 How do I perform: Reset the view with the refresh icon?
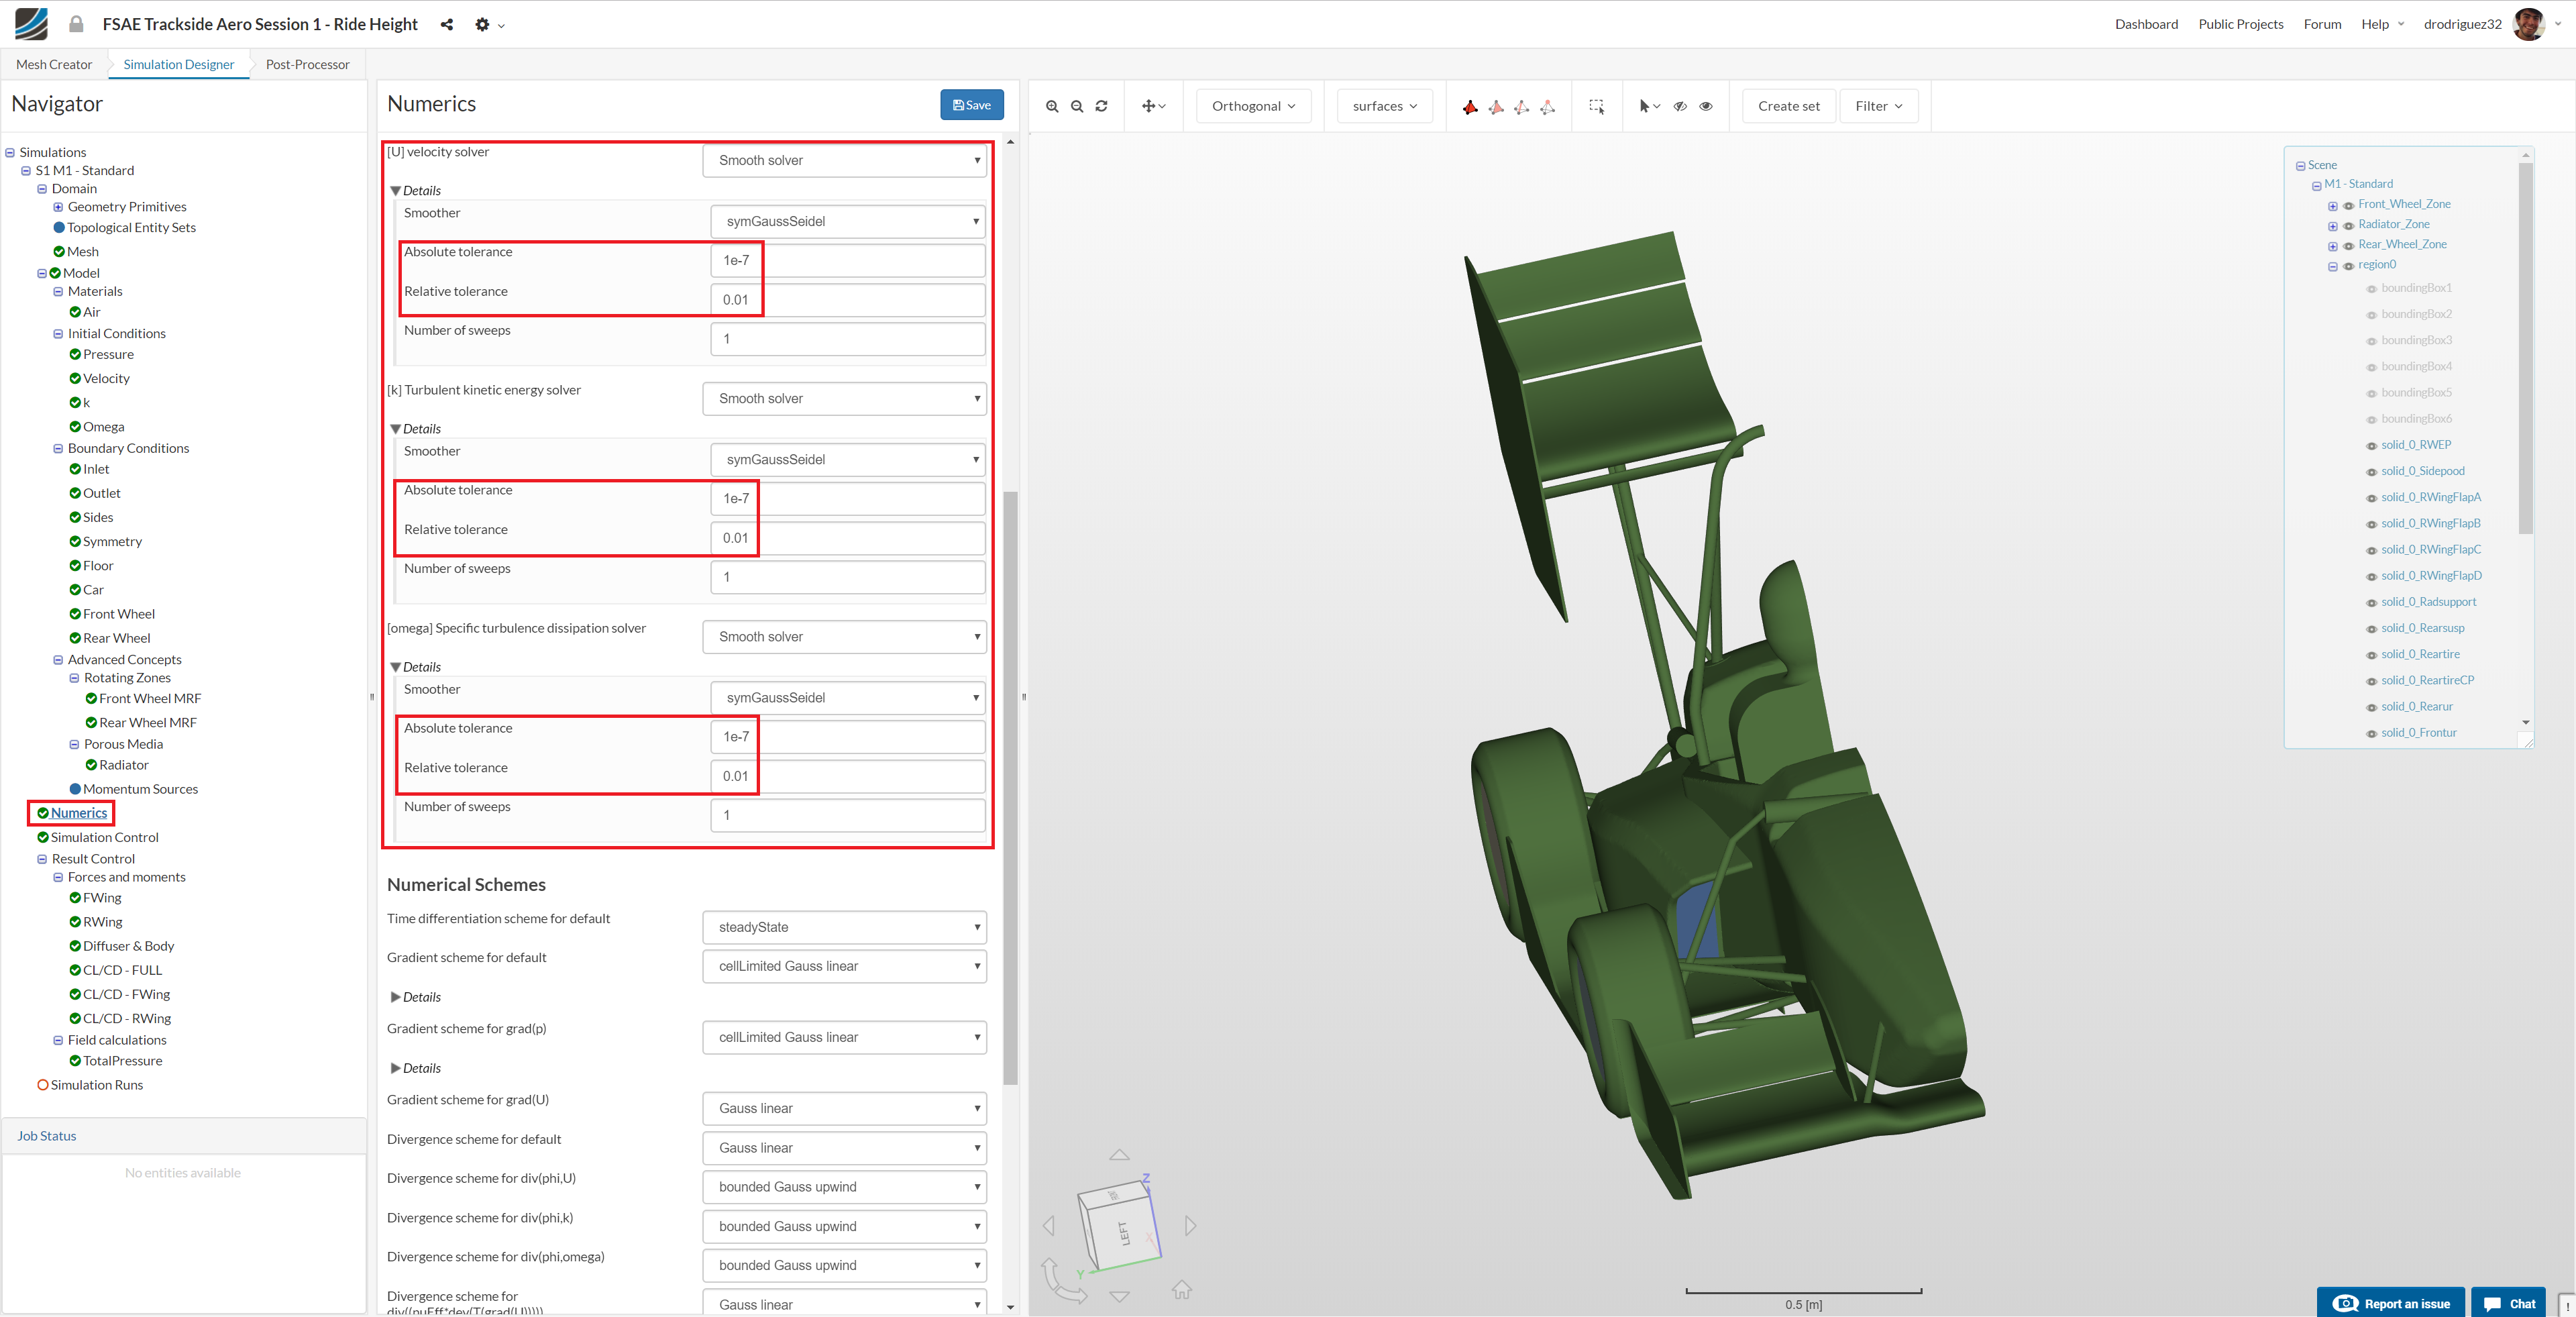coord(1101,106)
